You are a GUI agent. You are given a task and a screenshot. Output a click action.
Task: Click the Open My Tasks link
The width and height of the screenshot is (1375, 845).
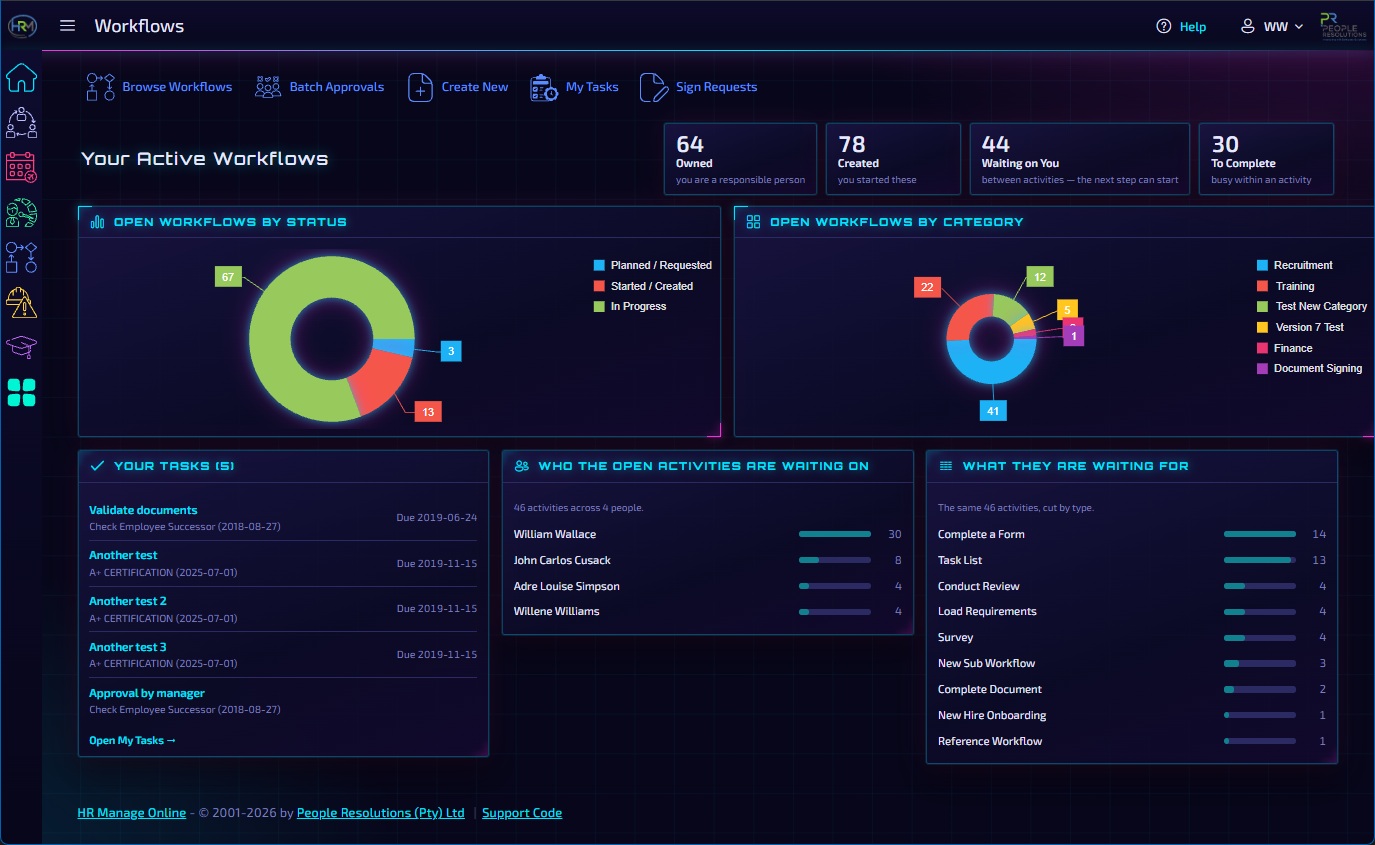tap(132, 741)
